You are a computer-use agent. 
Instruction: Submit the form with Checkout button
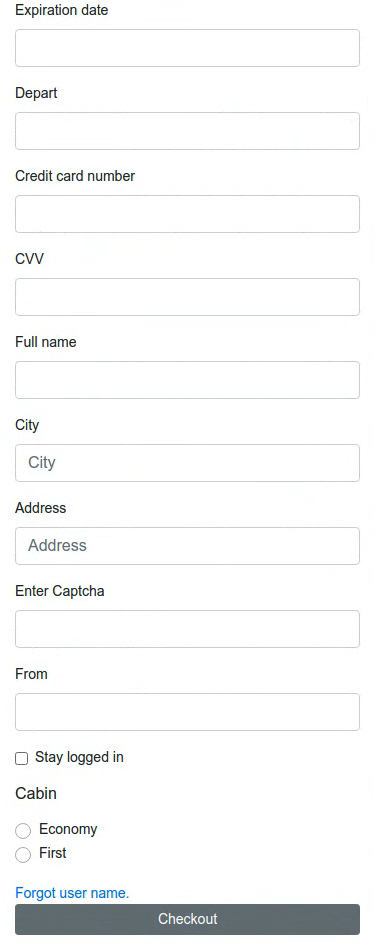[x=188, y=919]
